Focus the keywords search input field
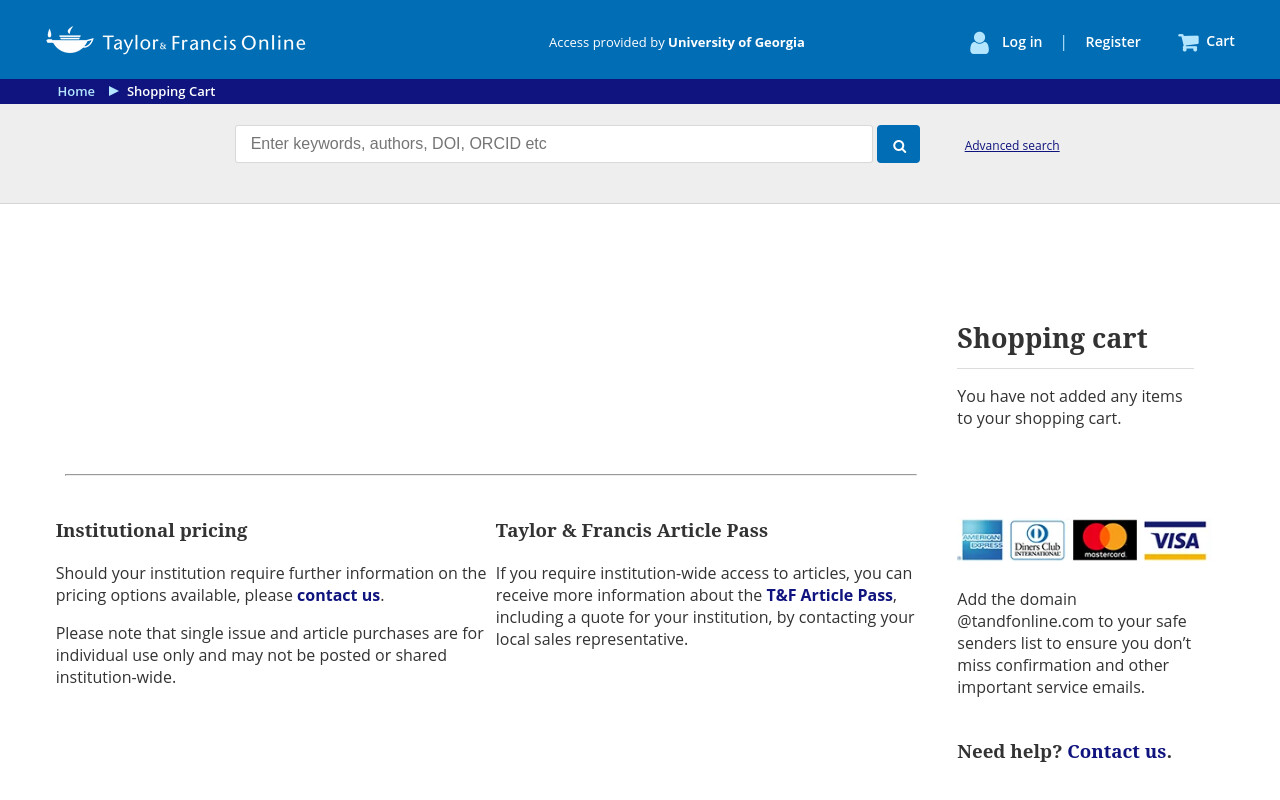The width and height of the screenshot is (1280, 800). pos(554,144)
